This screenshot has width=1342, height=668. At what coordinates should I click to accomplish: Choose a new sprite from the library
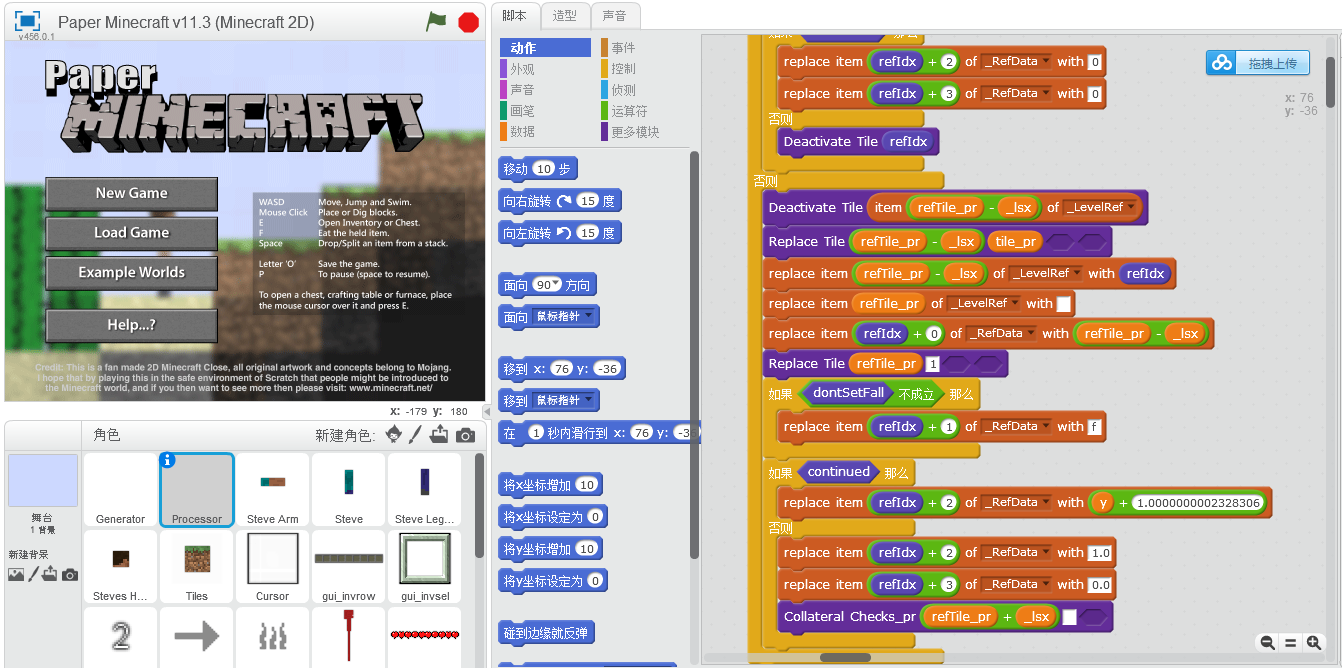[393, 435]
